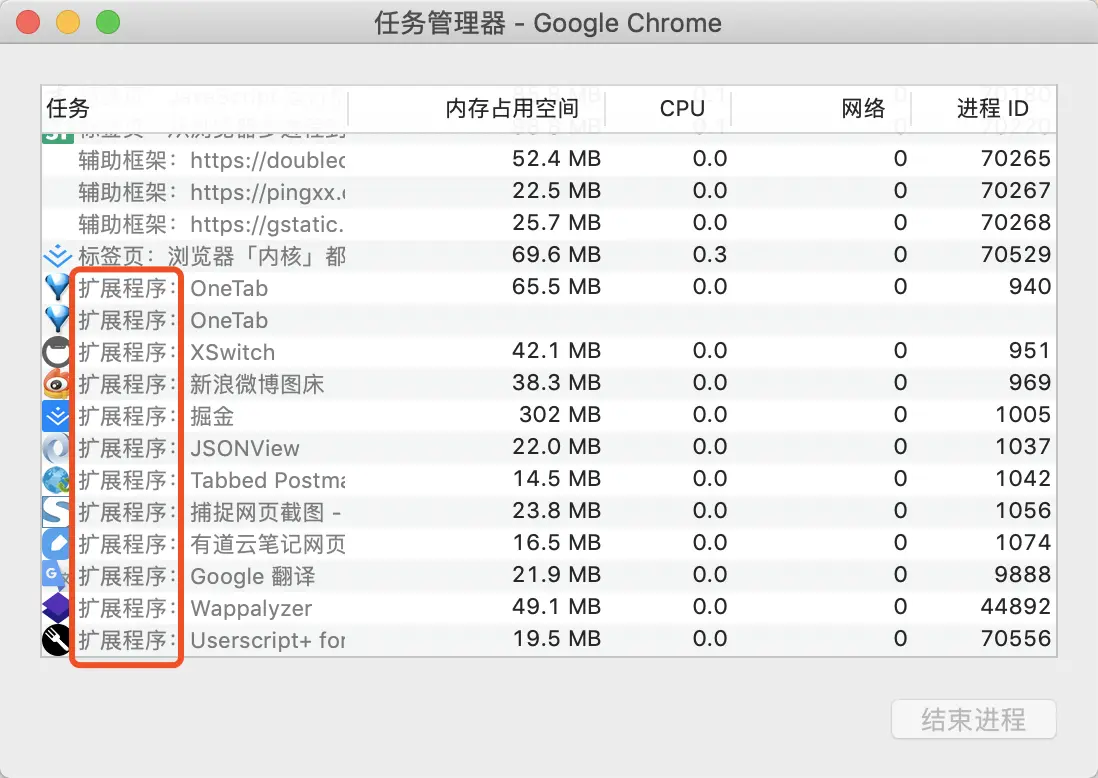Click process ID 9888

[x=1023, y=574]
